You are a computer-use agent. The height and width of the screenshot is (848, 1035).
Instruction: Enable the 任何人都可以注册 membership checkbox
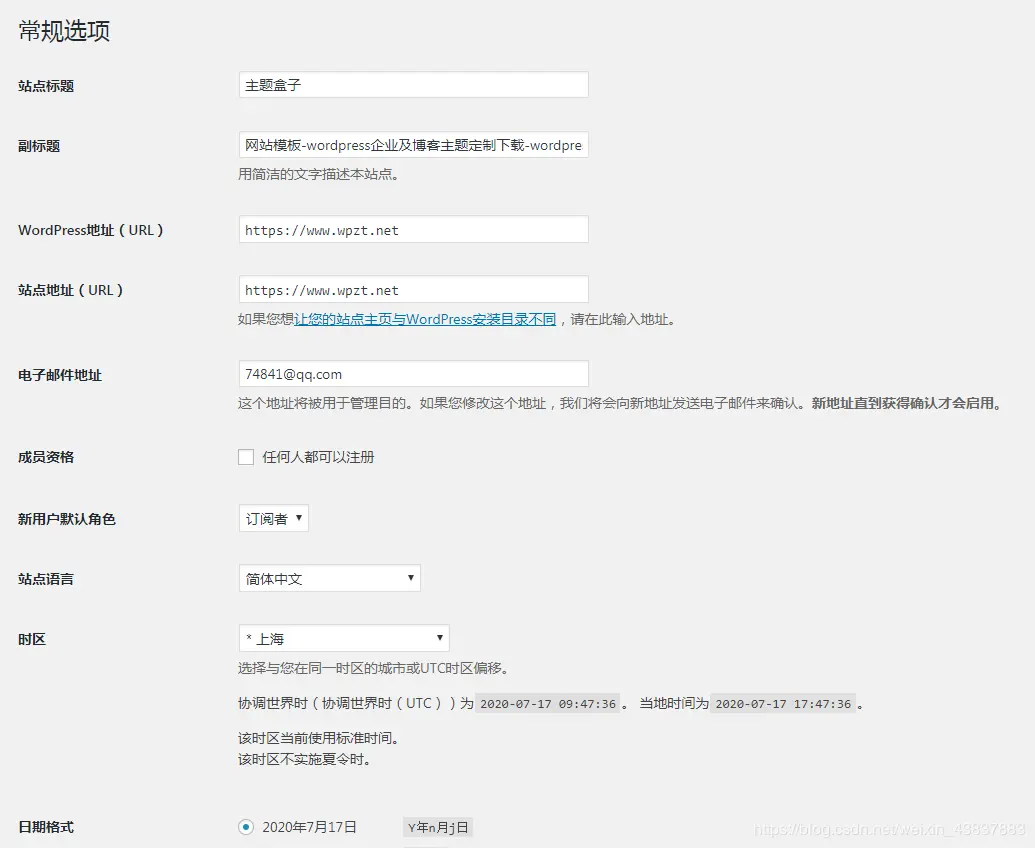pos(245,457)
